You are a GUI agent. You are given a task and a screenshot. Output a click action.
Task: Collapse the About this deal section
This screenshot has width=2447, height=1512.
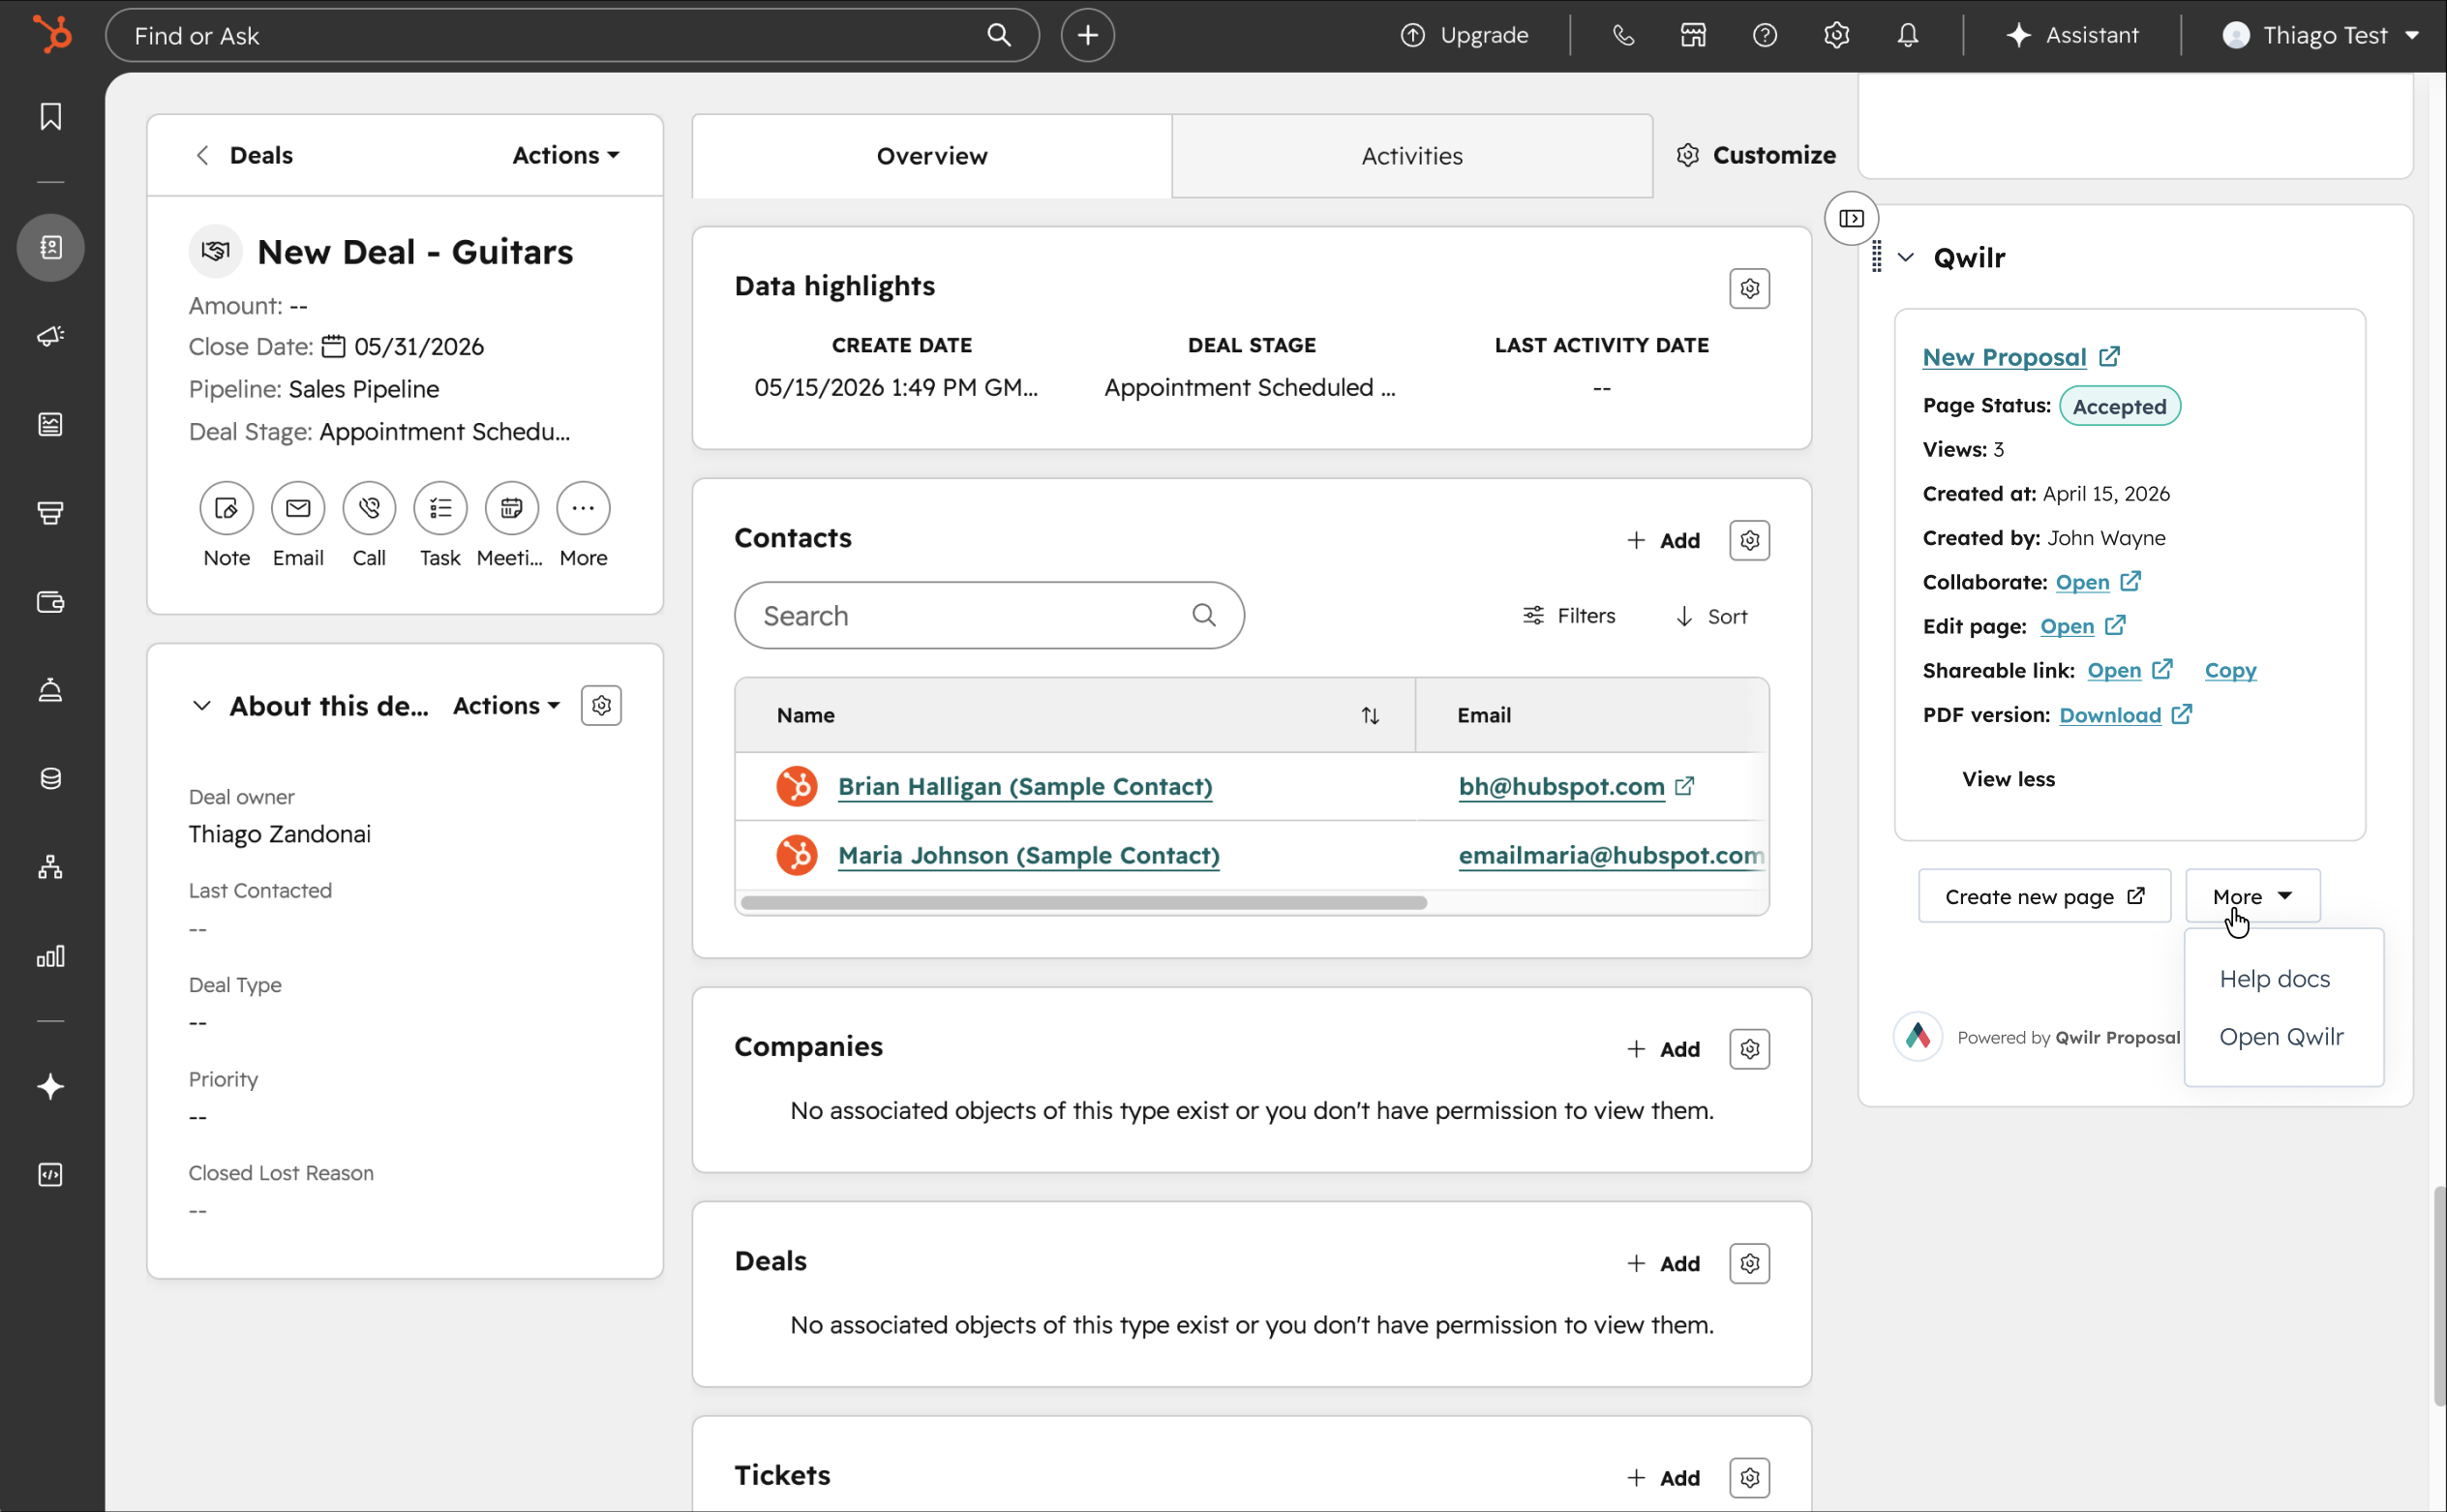[202, 705]
